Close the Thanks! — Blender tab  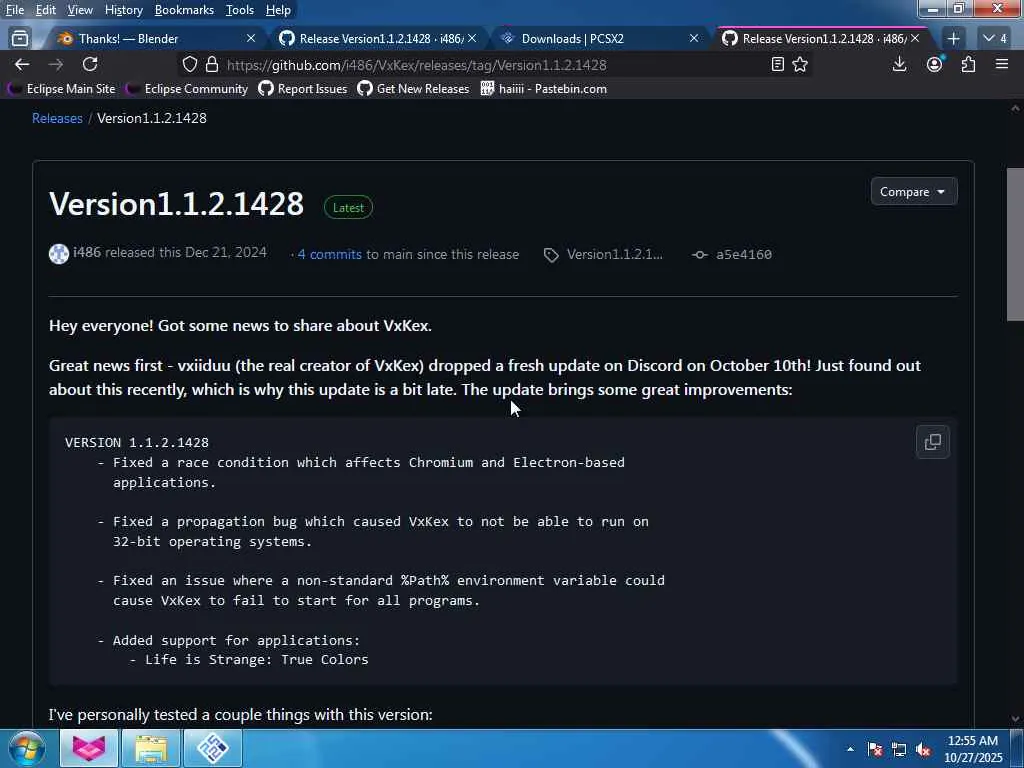251,39
